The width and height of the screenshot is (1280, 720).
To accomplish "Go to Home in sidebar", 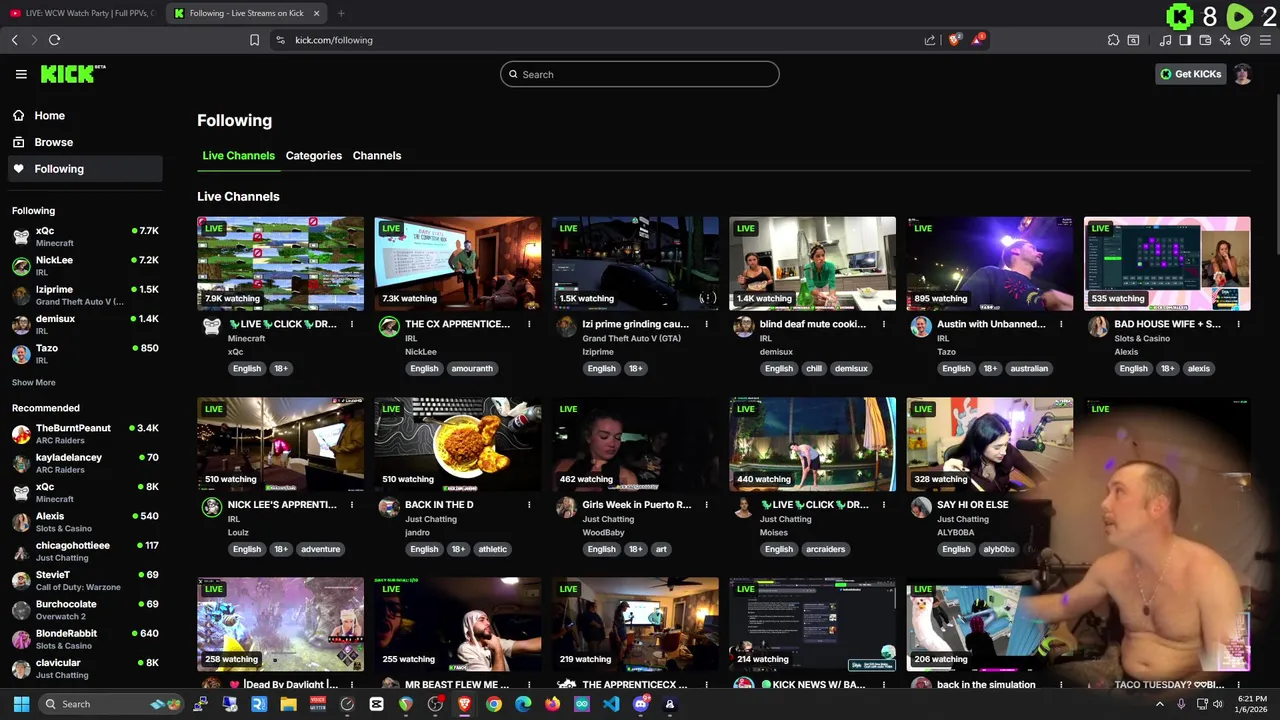I will [x=85, y=116].
